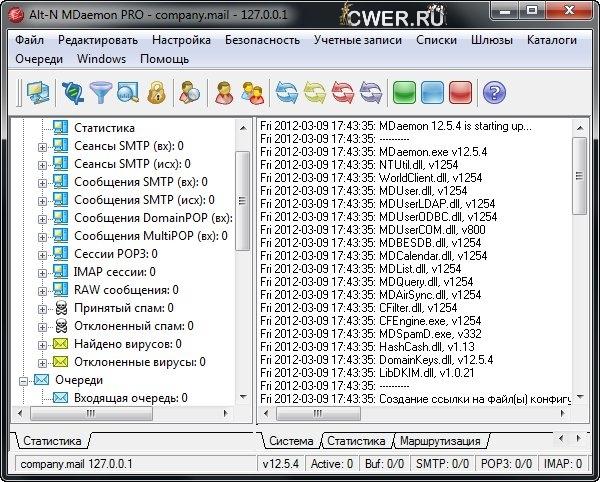Click the magnifier search icon in toolbar
The height and width of the screenshot is (482, 600).
tap(128, 94)
